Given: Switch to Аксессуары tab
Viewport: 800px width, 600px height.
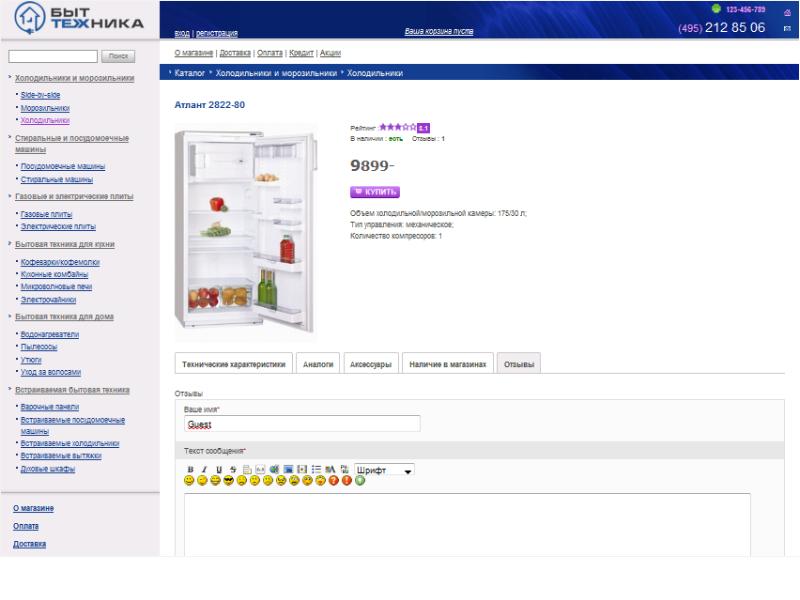Looking at the screenshot, I should [x=370, y=364].
